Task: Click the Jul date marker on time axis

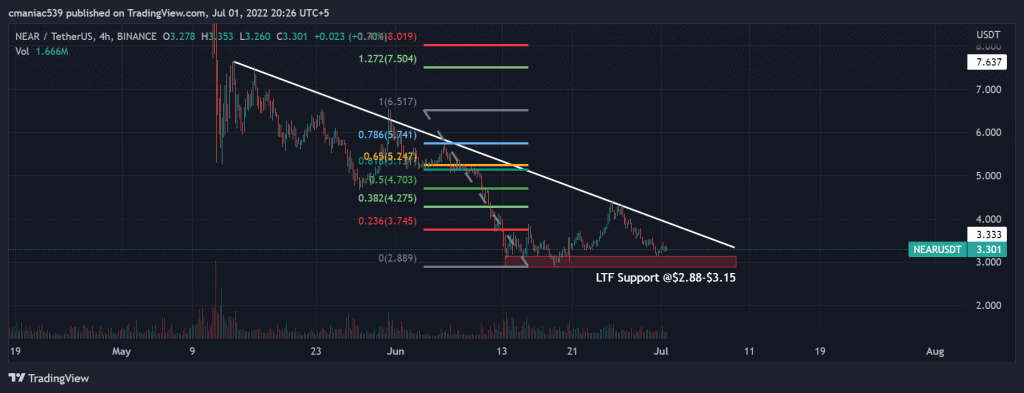Action: coord(662,351)
